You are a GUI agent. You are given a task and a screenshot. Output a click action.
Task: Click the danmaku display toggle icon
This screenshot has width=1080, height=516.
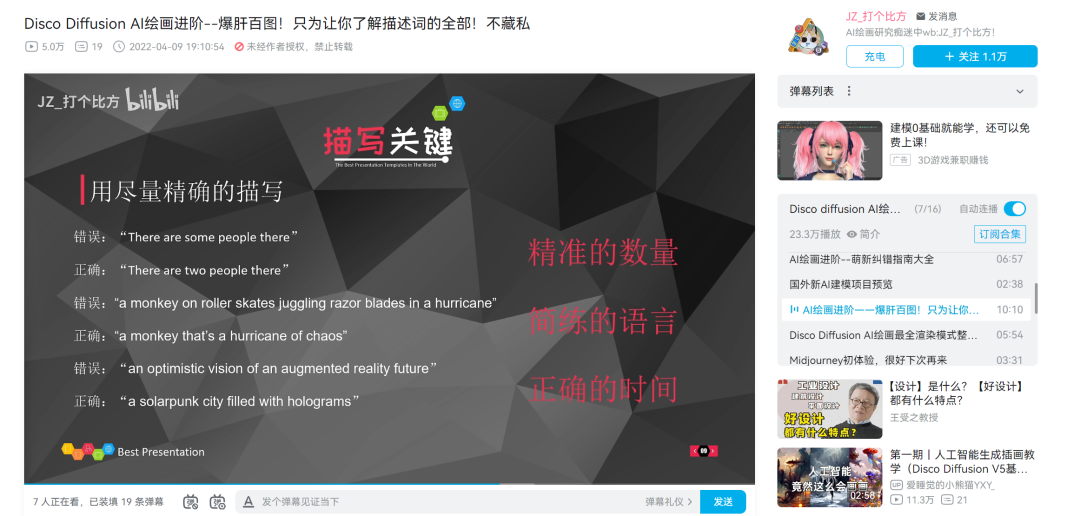tap(191, 502)
